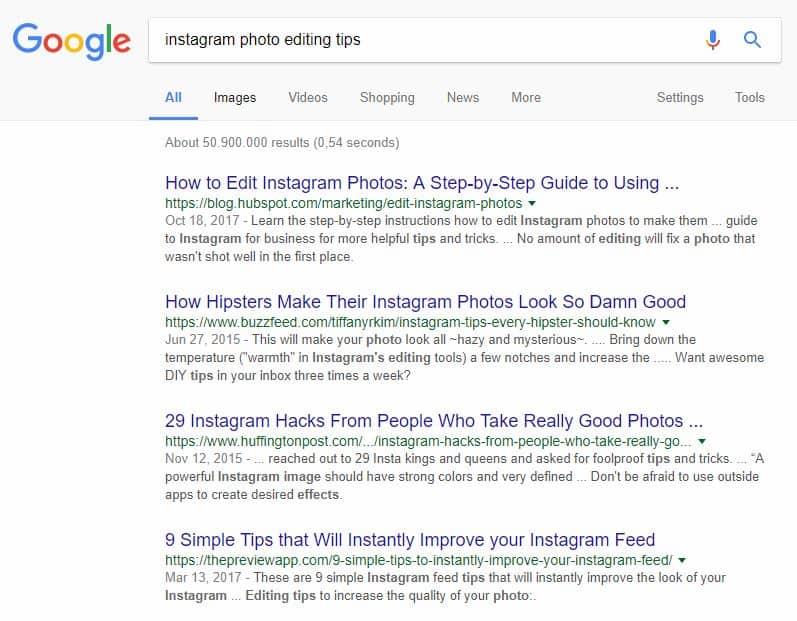Switch to the Images tab
The width and height of the screenshot is (797, 621).
coord(235,98)
